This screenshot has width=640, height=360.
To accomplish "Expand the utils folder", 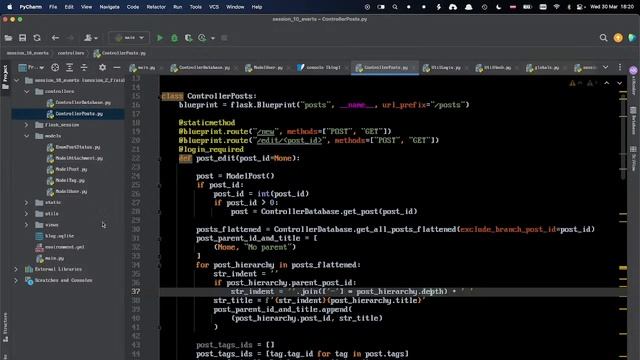I will click(27, 213).
